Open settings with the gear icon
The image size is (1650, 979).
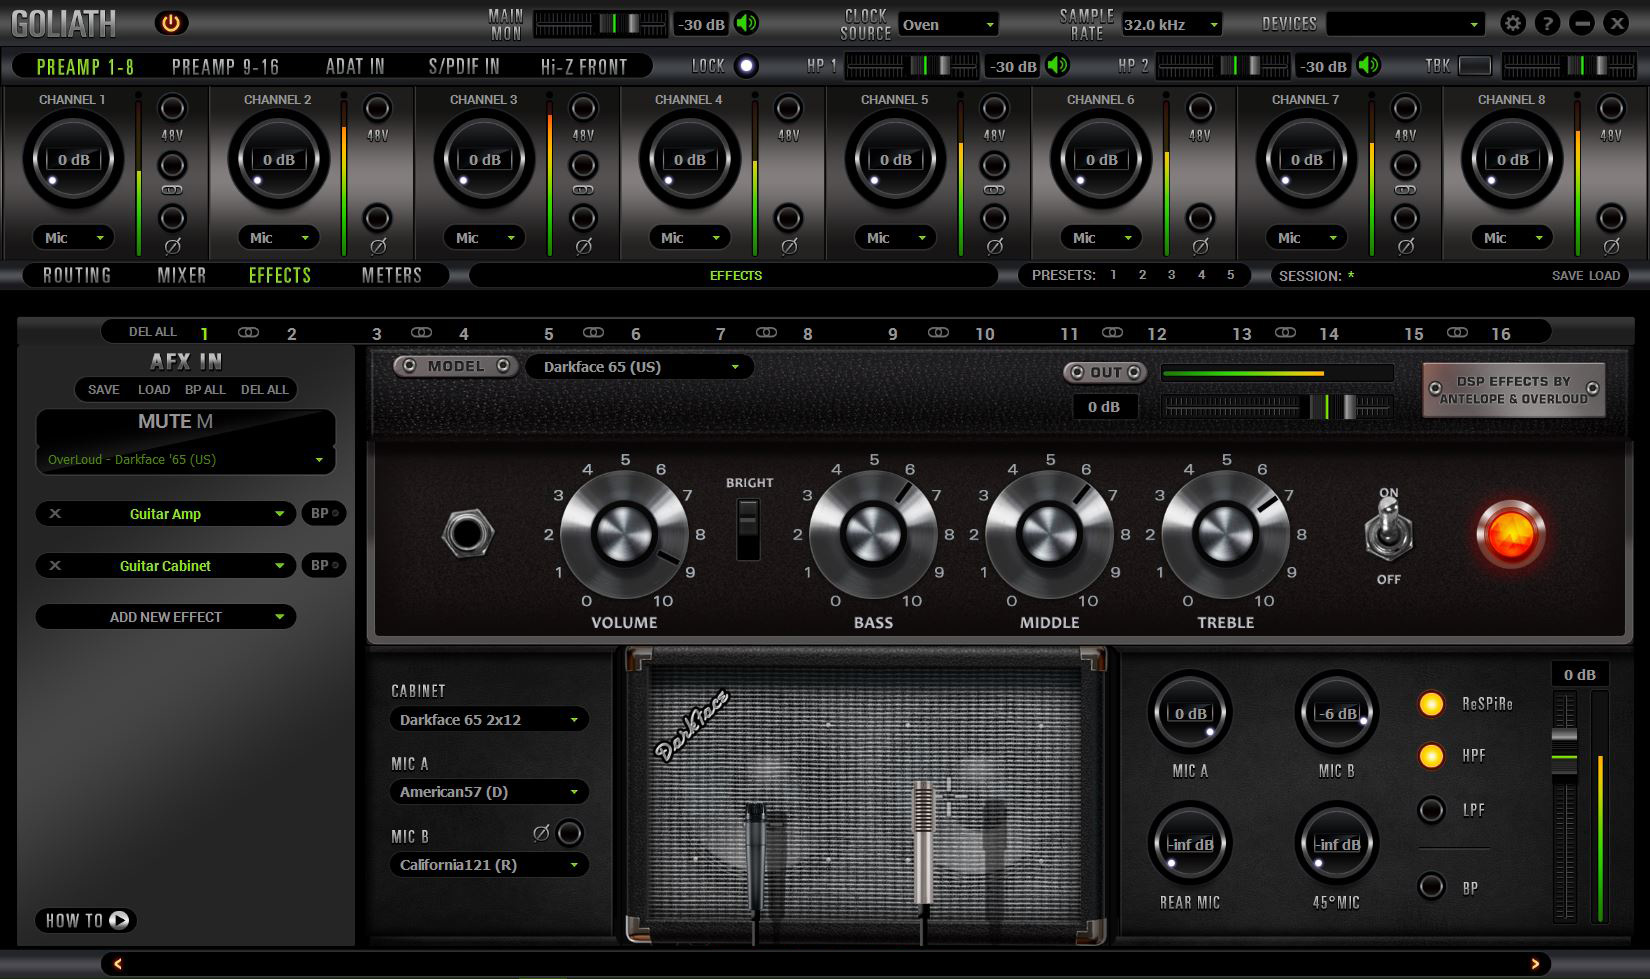(1513, 23)
